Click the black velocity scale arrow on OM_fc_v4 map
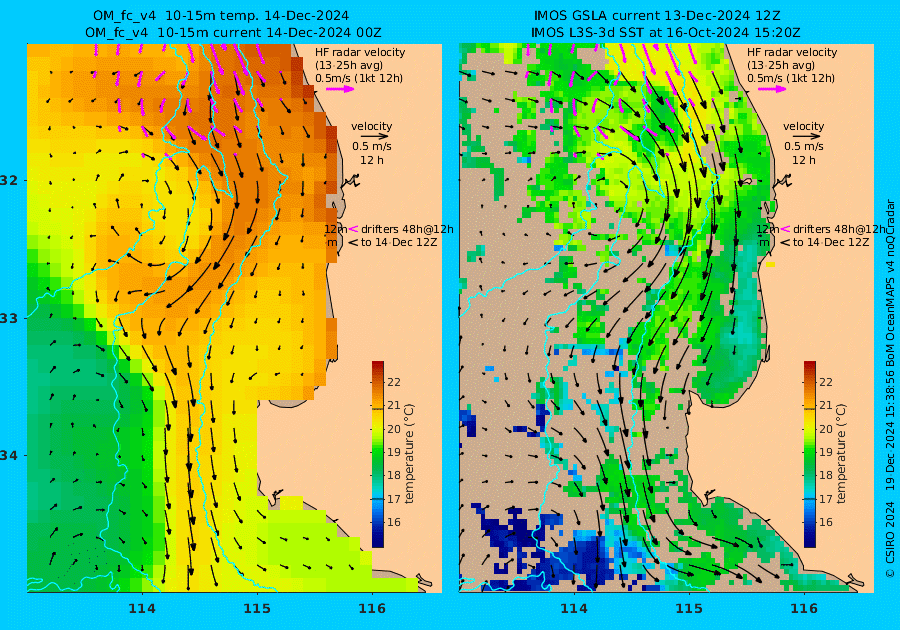 pyautogui.click(x=375, y=137)
